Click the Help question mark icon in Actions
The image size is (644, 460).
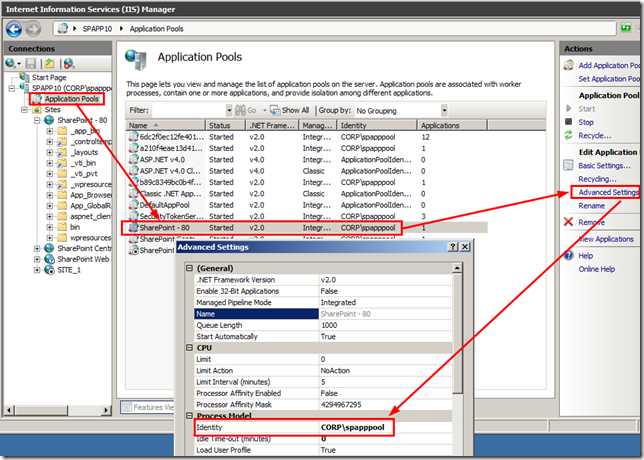[569, 255]
